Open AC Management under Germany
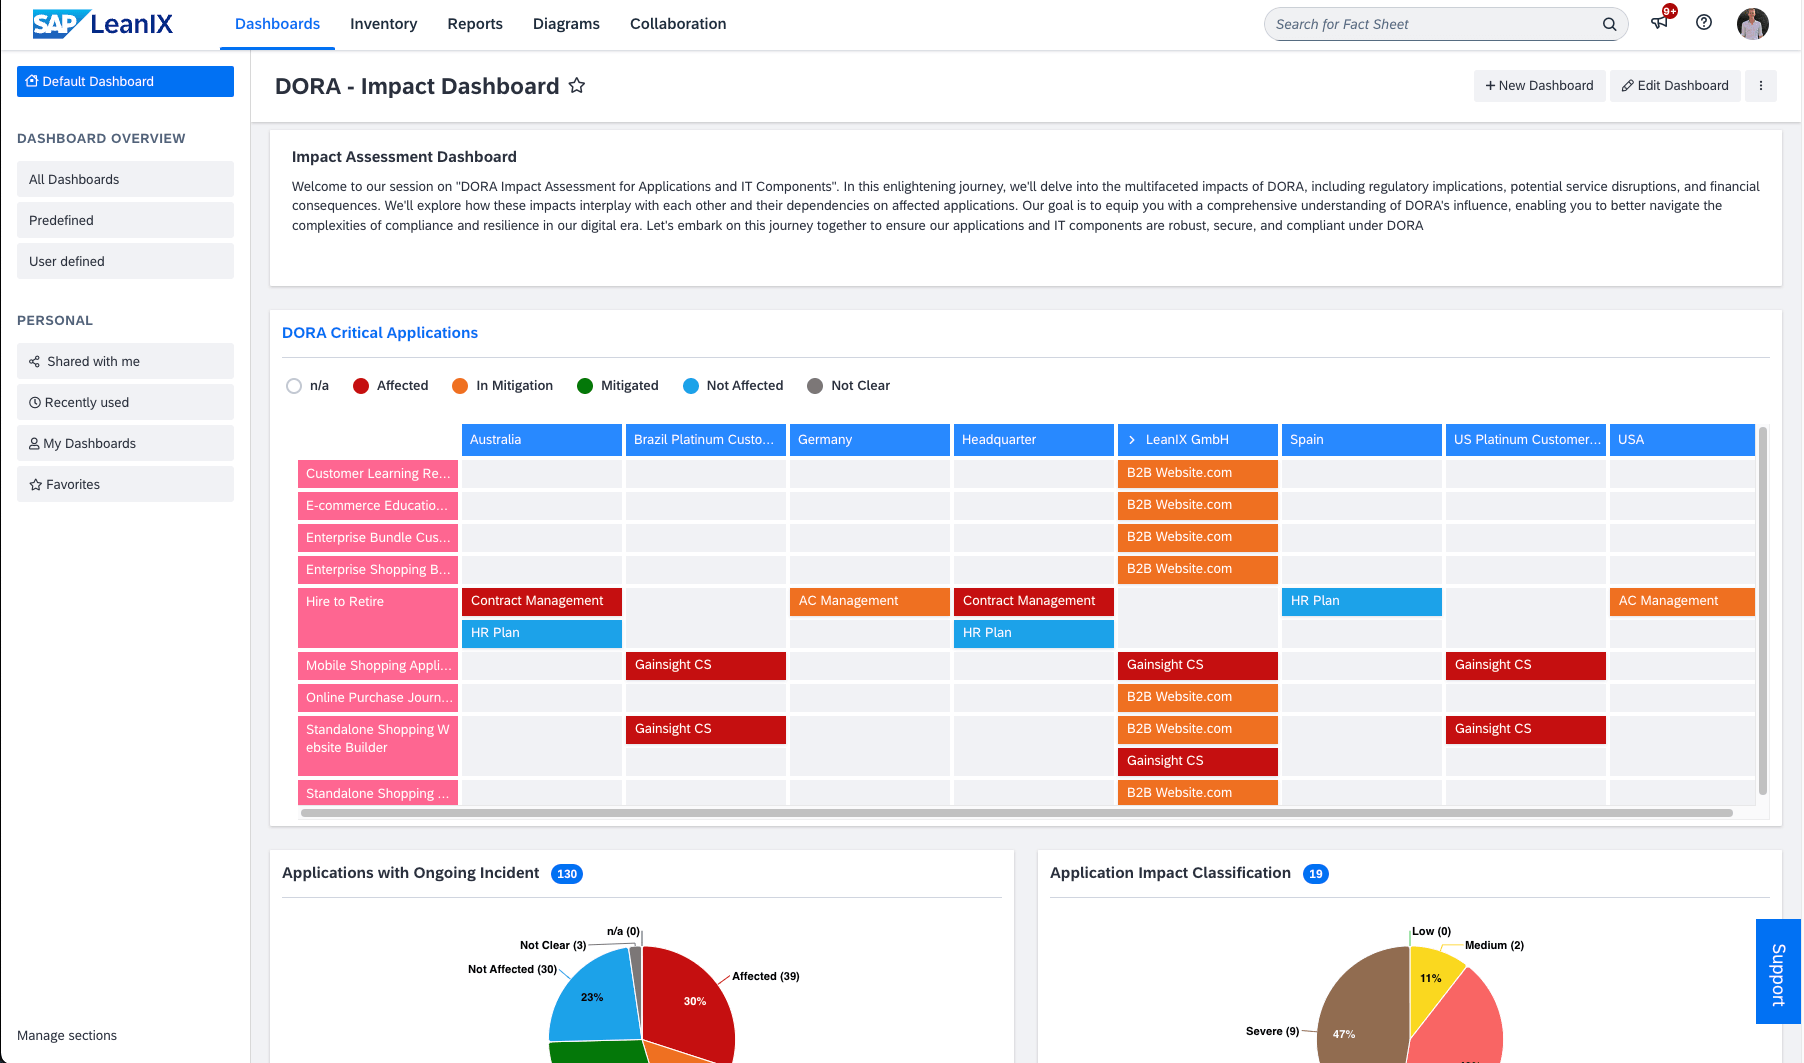1804x1063 pixels. coord(870,602)
